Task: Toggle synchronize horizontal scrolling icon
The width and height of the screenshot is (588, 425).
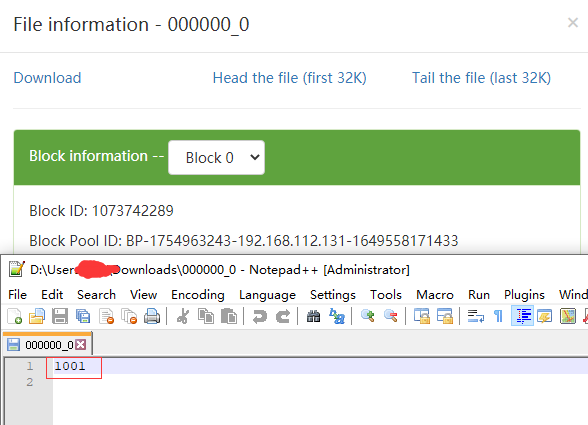Action: (444, 316)
